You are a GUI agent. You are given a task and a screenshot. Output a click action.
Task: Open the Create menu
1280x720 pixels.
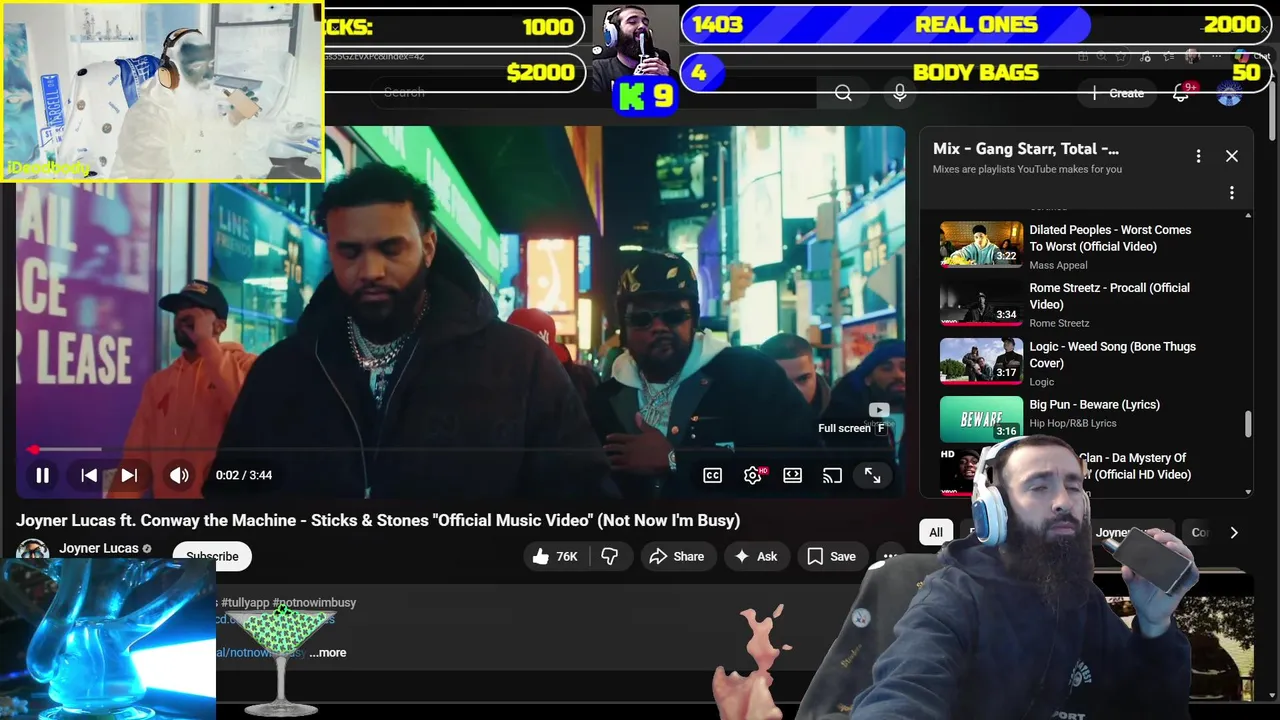point(1118,93)
